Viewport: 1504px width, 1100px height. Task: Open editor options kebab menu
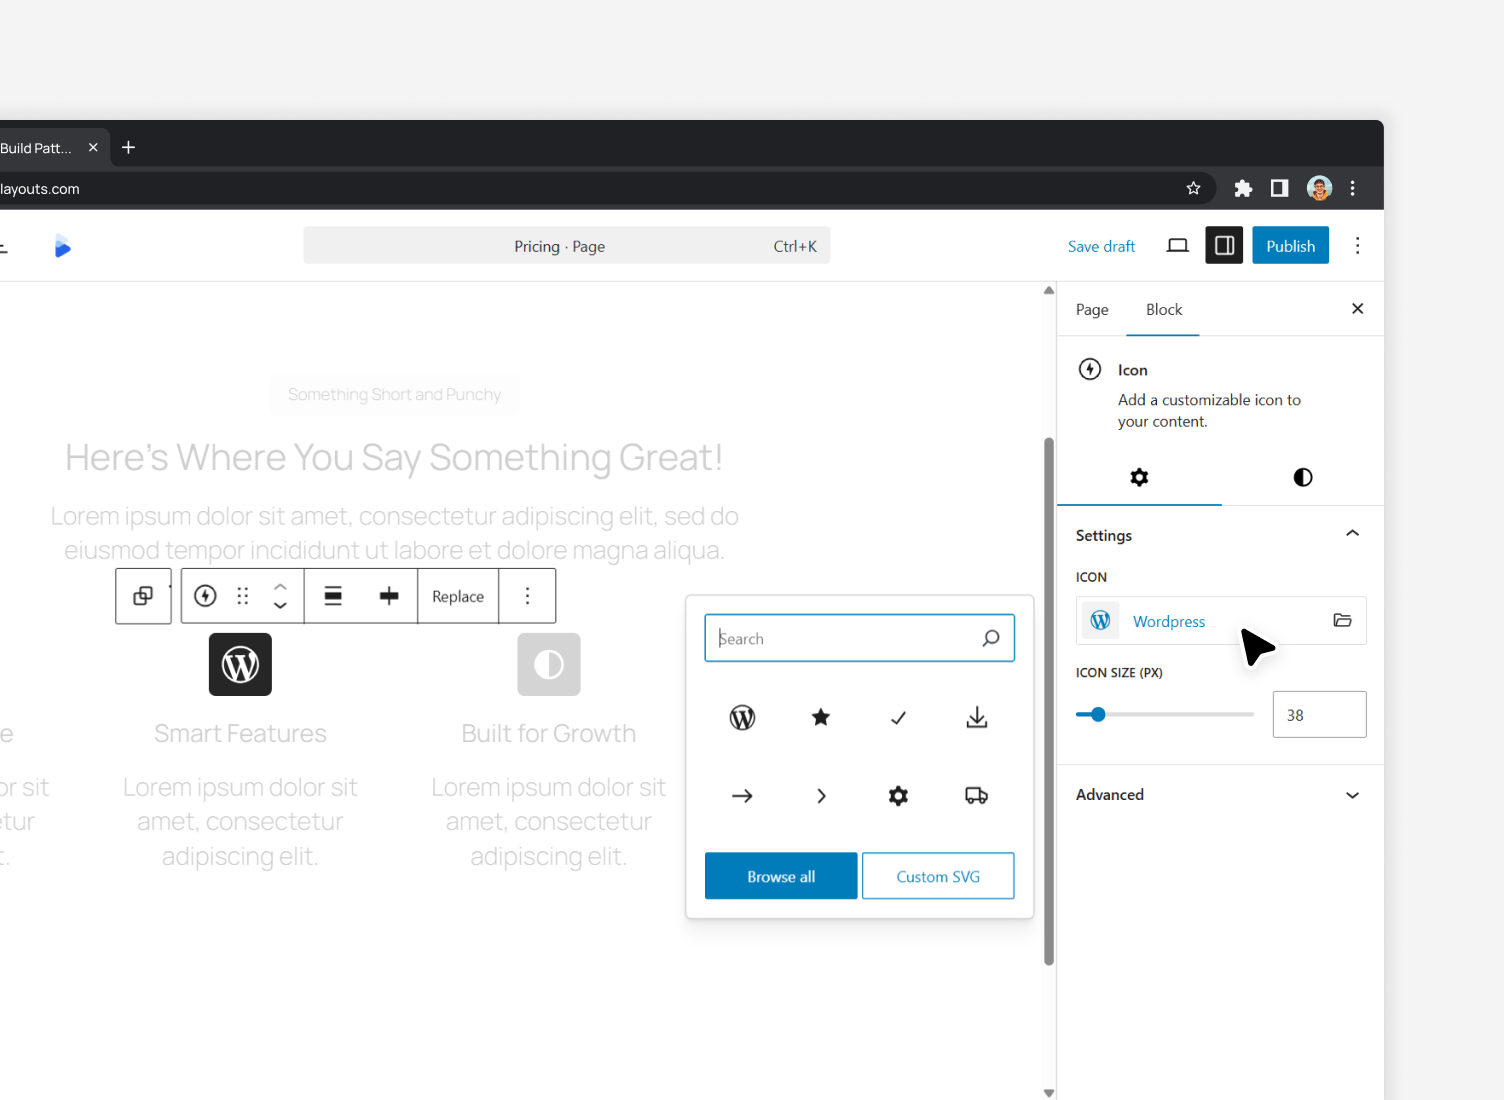click(x=1357, y=246)
